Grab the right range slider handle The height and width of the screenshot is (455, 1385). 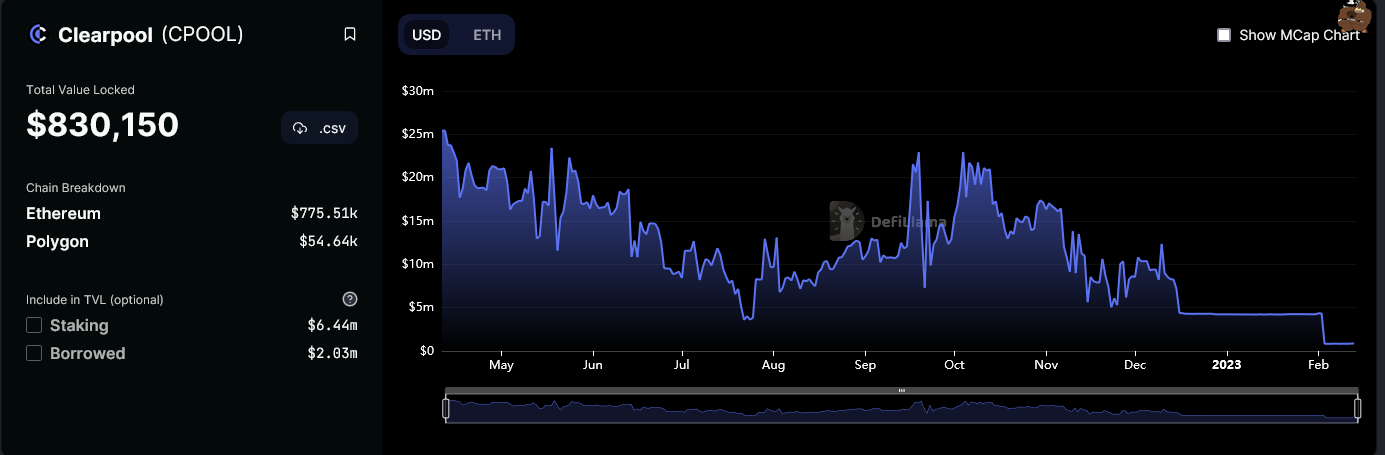[x=1358, y=408]
